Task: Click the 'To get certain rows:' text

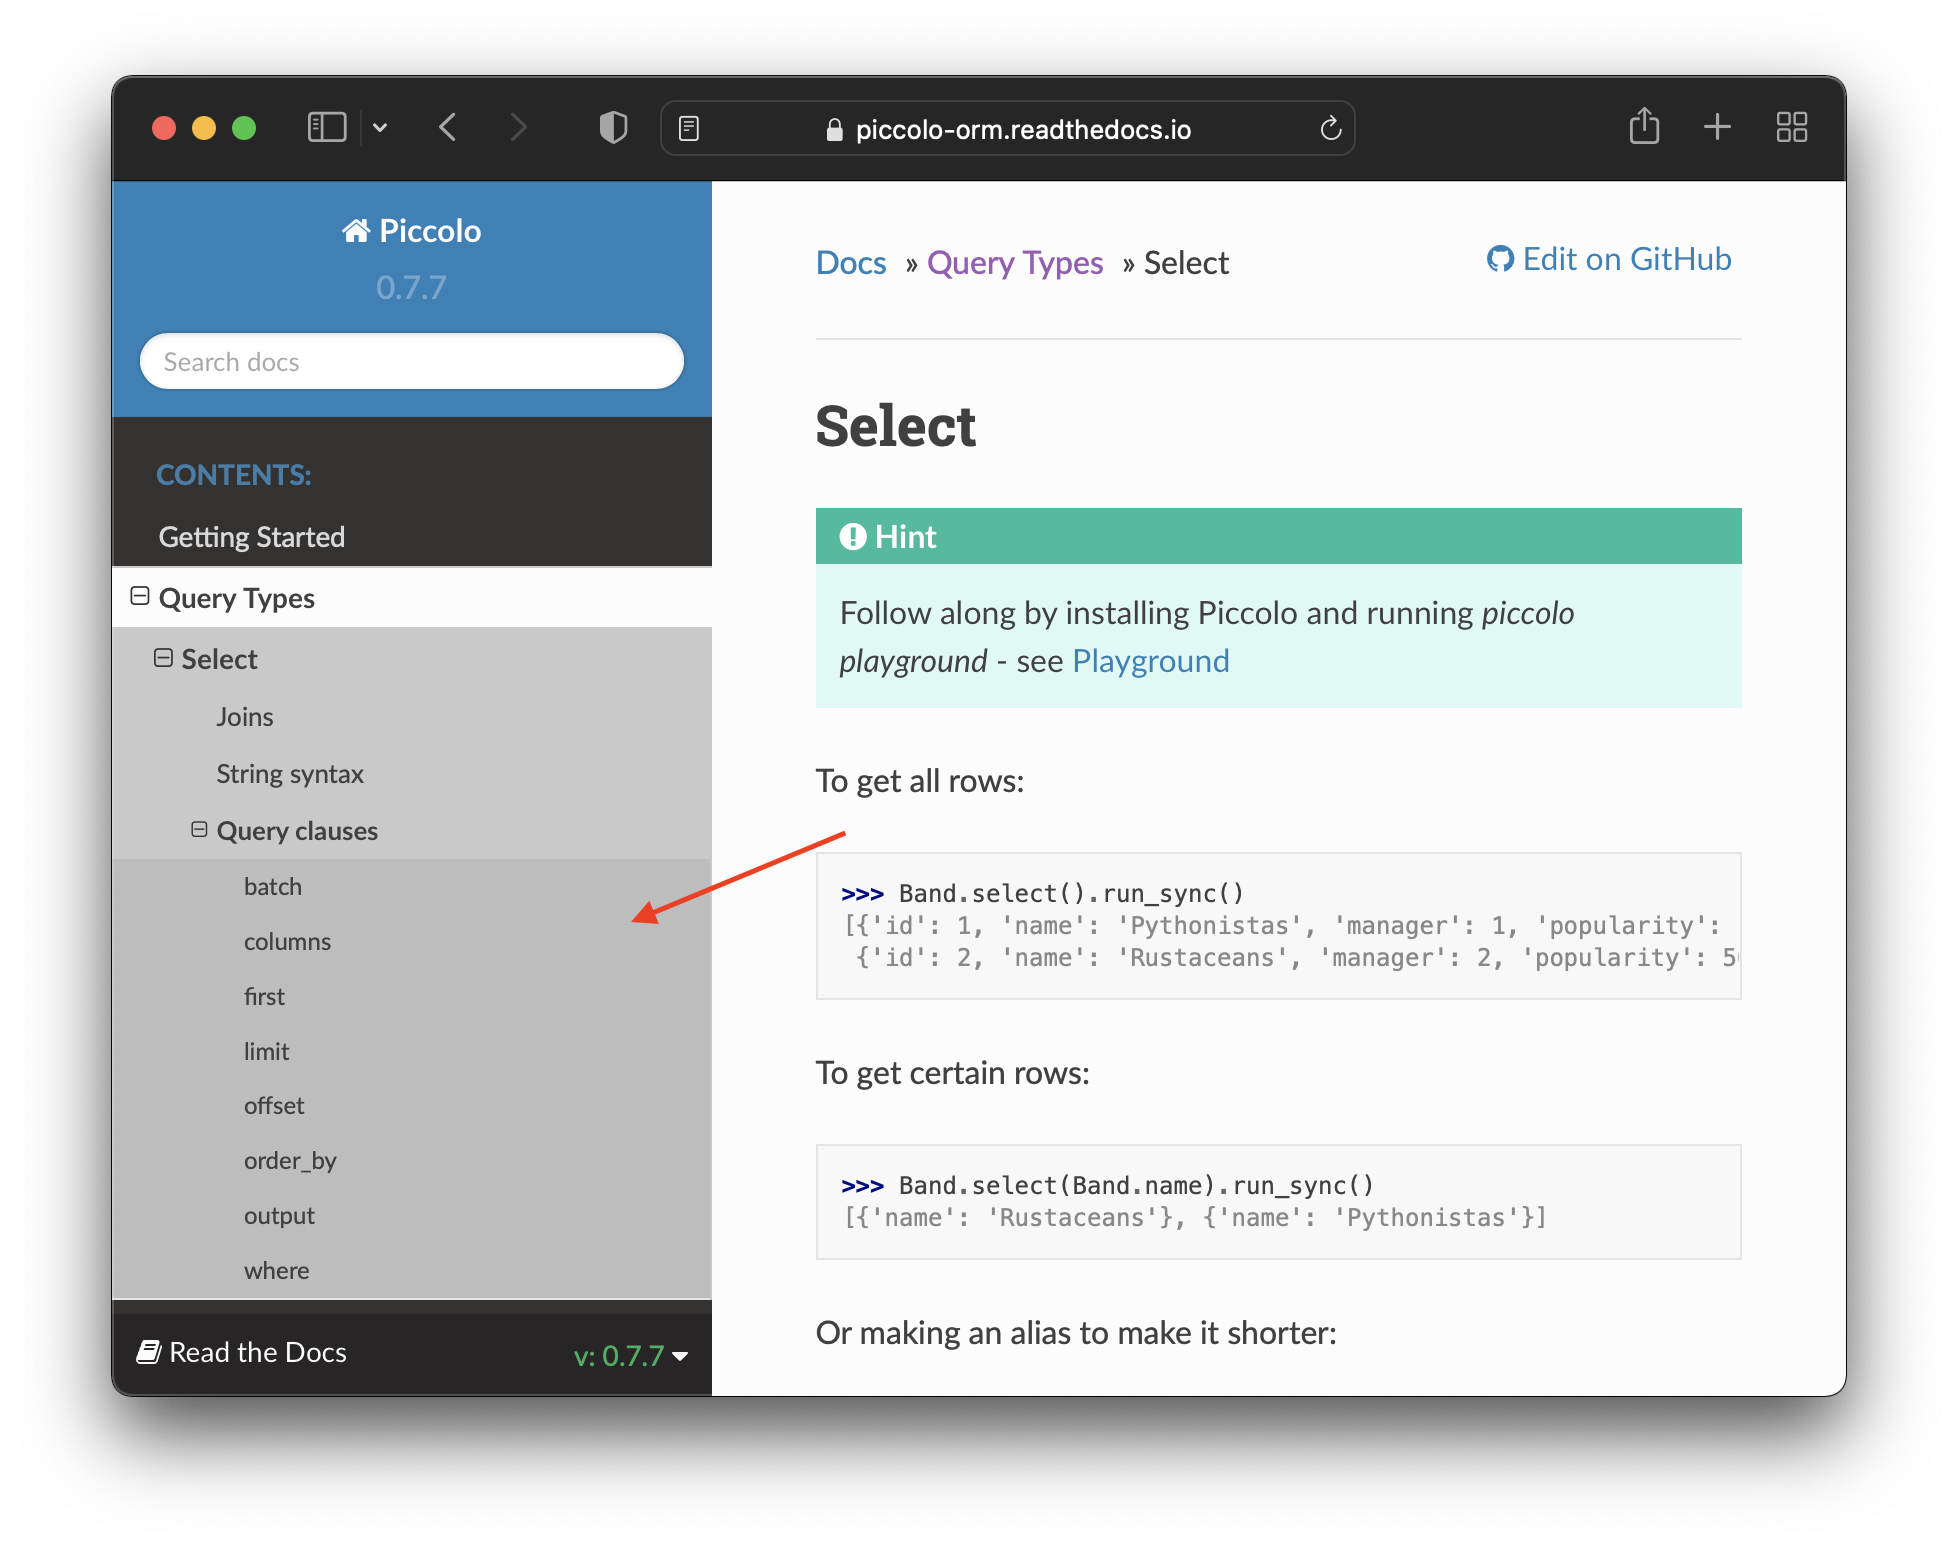Action: [x=953, y=1073]
